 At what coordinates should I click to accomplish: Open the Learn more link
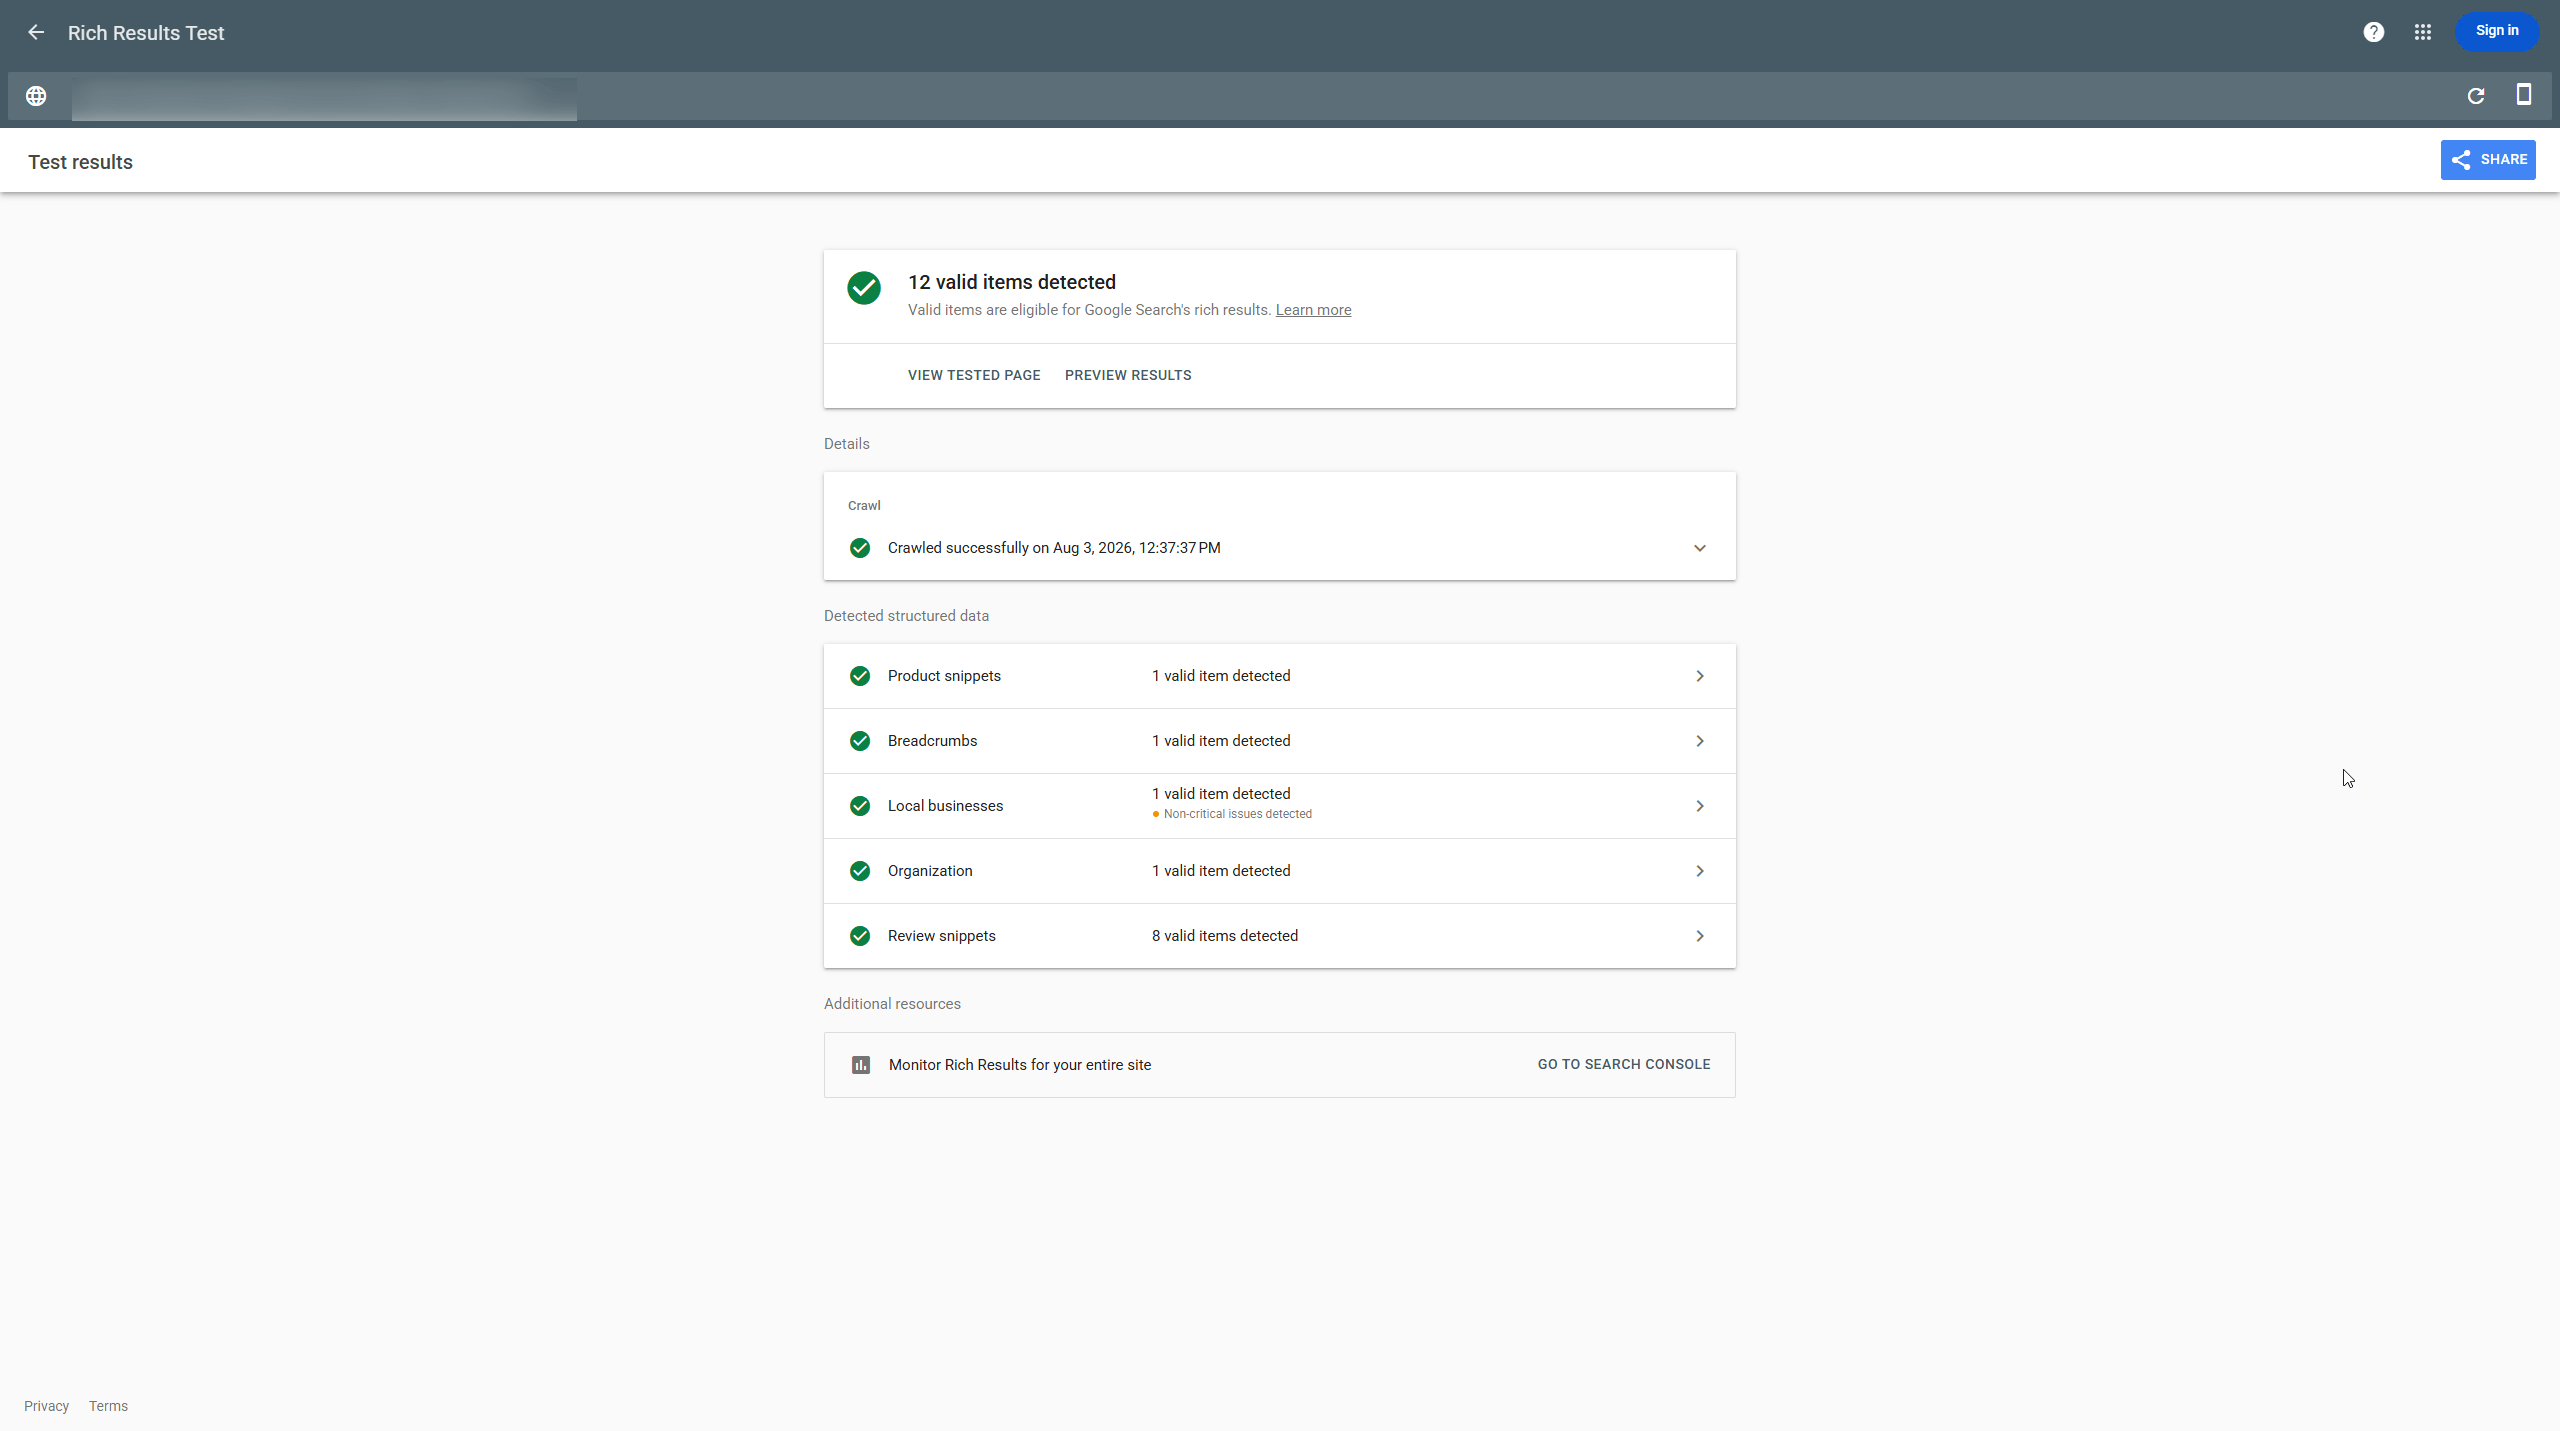point(1313,310)
